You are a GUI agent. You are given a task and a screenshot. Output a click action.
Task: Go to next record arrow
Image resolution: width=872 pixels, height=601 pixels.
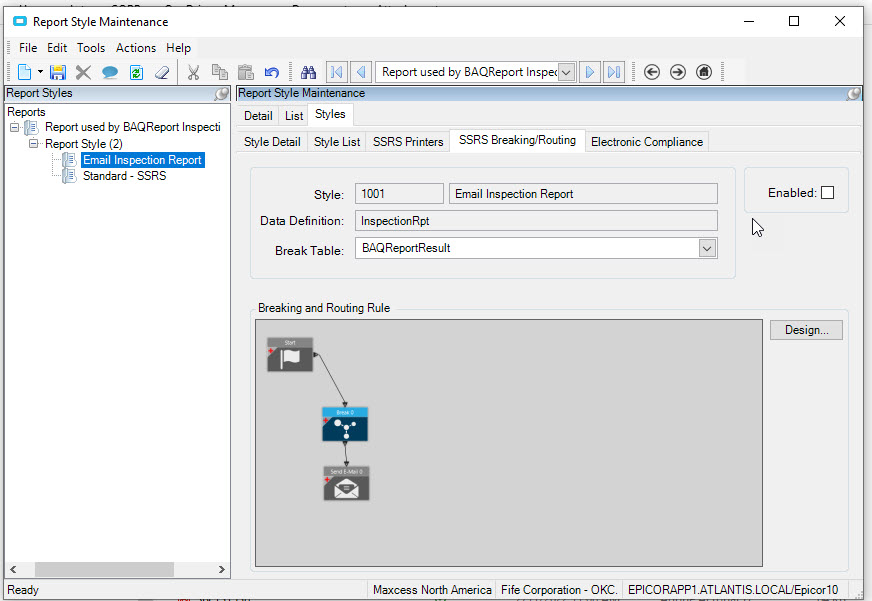[x=590, y=72]
